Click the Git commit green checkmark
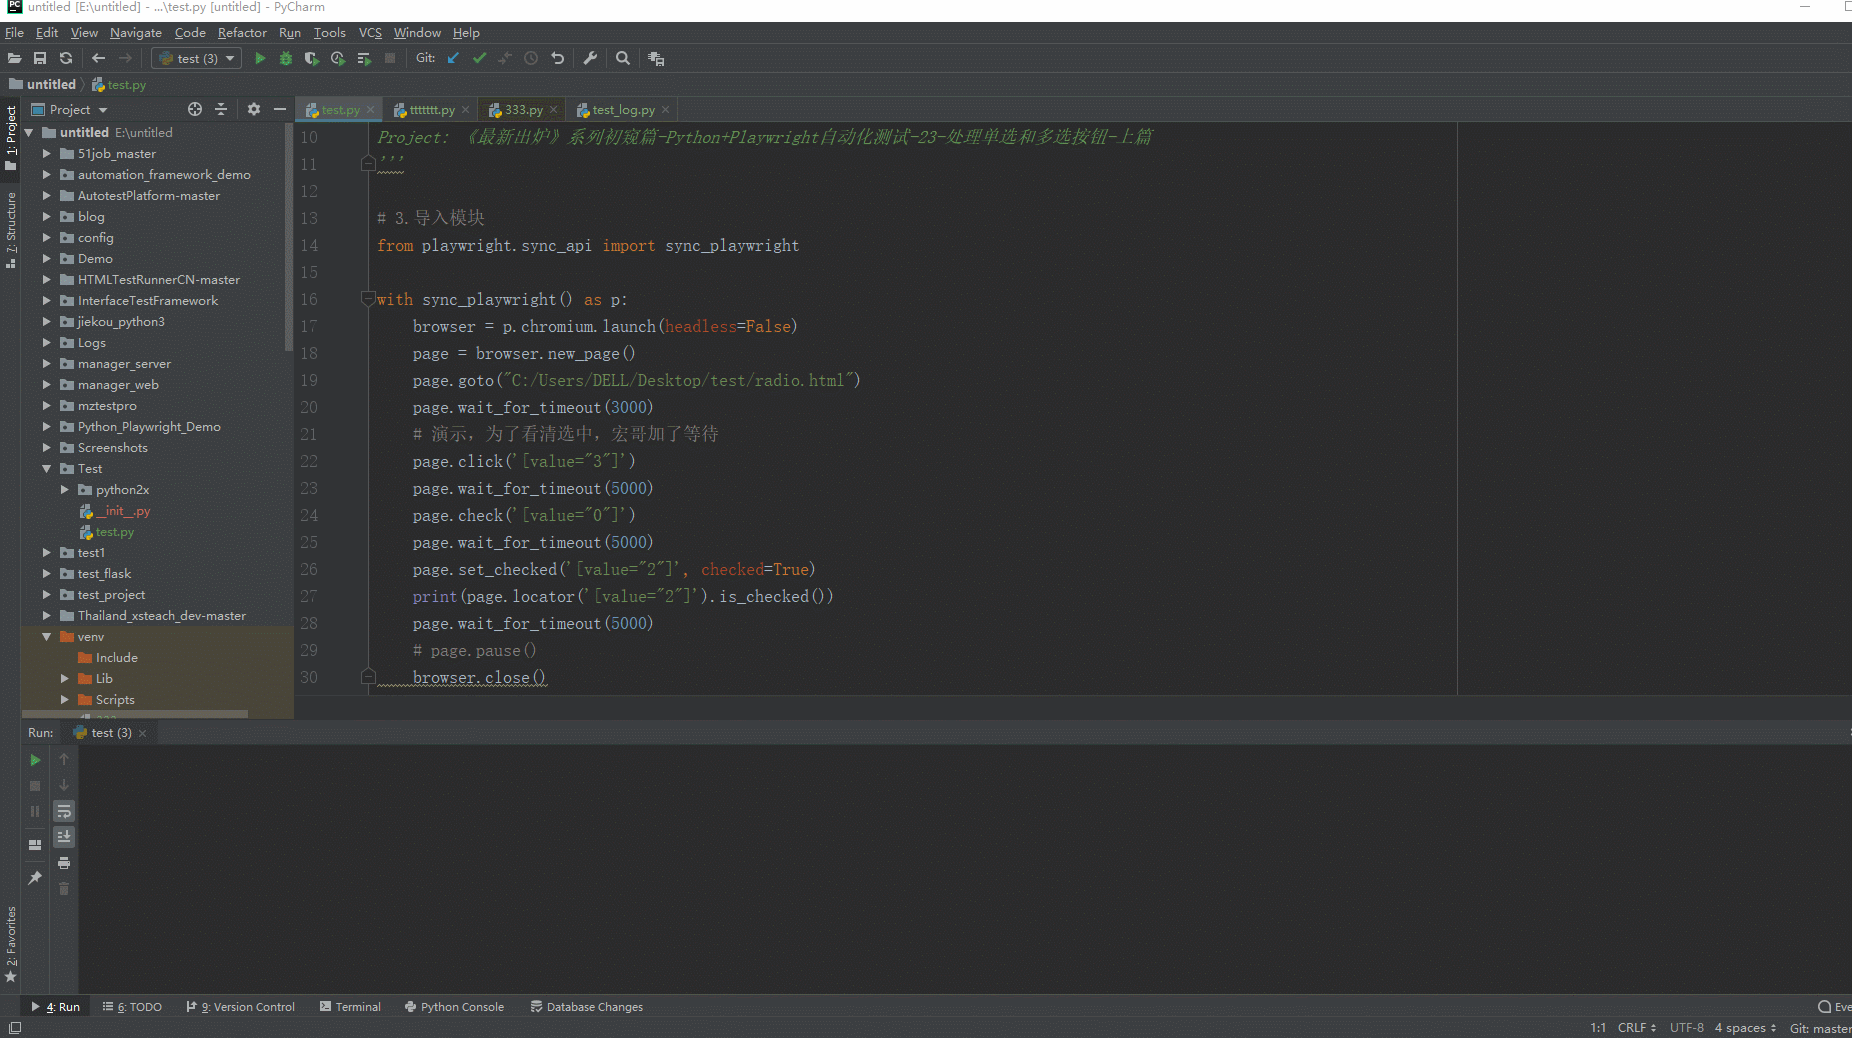 pos(479,59)
